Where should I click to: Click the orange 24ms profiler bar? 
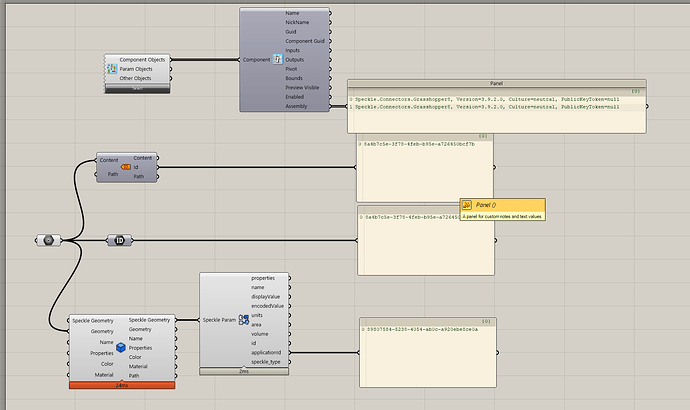pyautogui.click(x=122, y=385)
